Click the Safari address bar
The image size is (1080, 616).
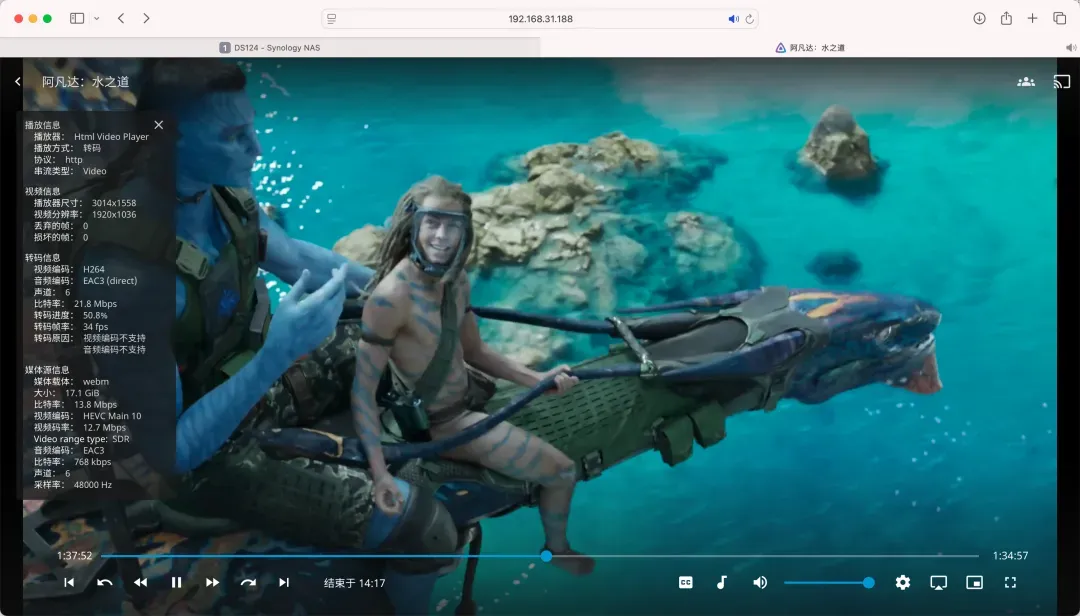540,19
